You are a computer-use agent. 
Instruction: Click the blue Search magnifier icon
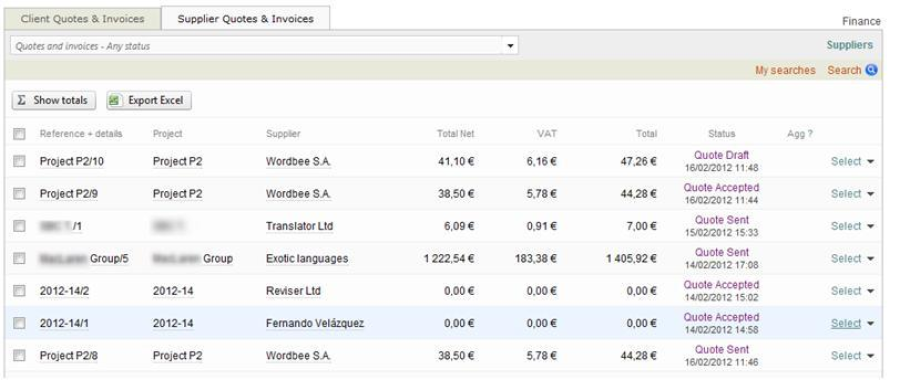pos(871,70)
